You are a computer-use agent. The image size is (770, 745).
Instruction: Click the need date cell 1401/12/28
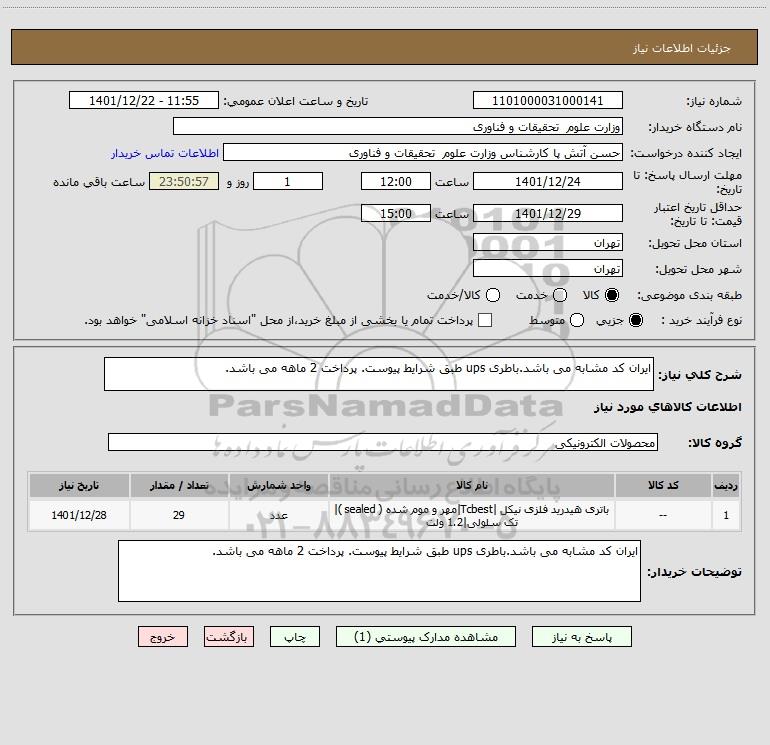point(79,515)
